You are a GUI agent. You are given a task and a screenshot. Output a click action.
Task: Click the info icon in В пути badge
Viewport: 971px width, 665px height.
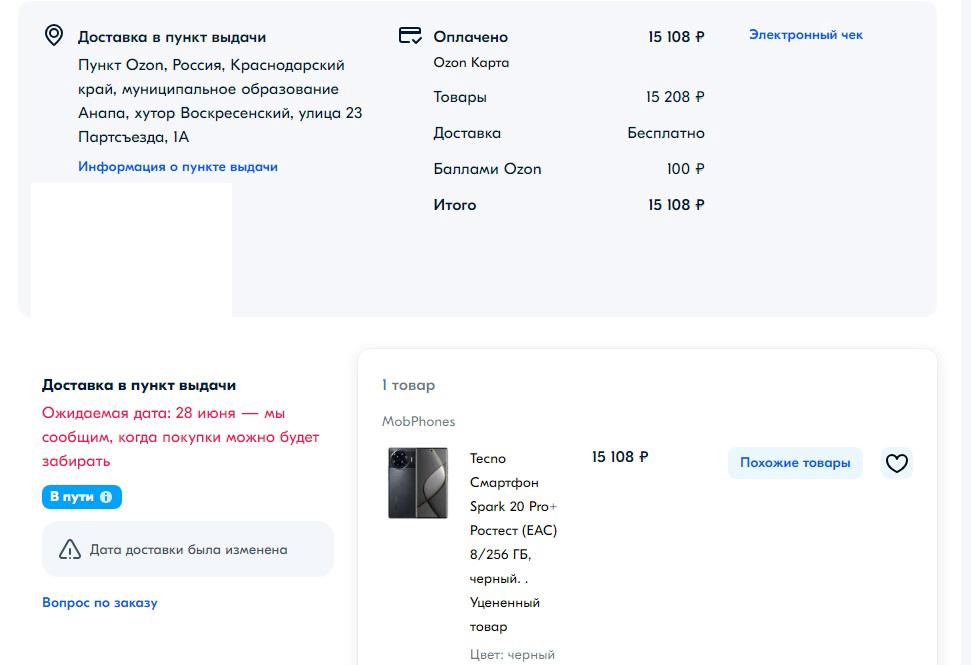(x=106, y=497)
